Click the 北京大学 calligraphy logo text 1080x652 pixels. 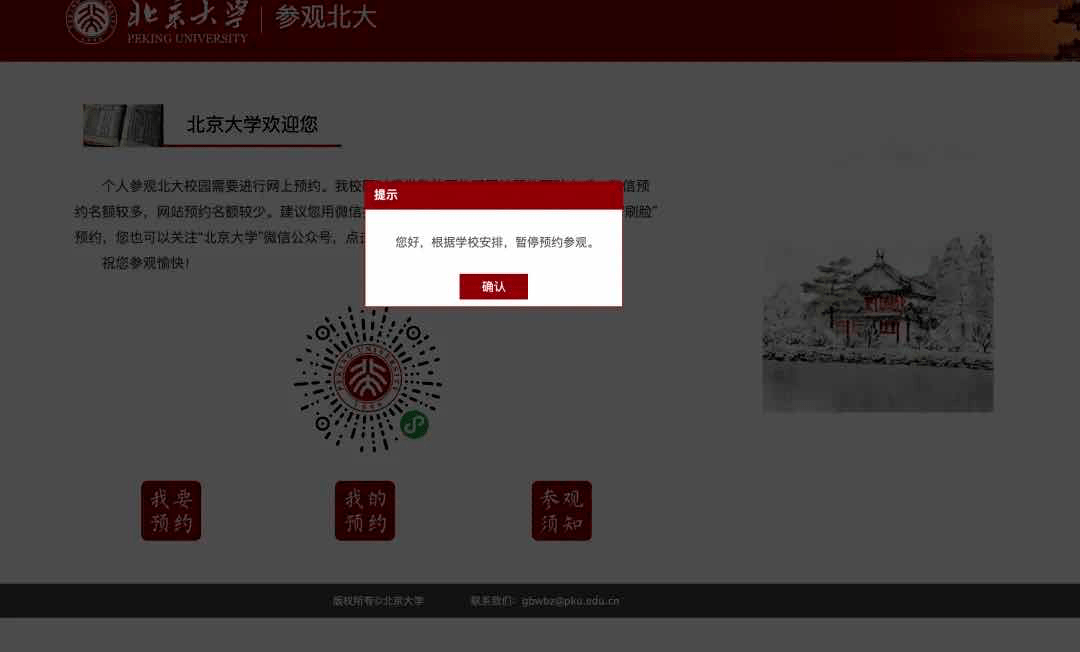point(187,15)
